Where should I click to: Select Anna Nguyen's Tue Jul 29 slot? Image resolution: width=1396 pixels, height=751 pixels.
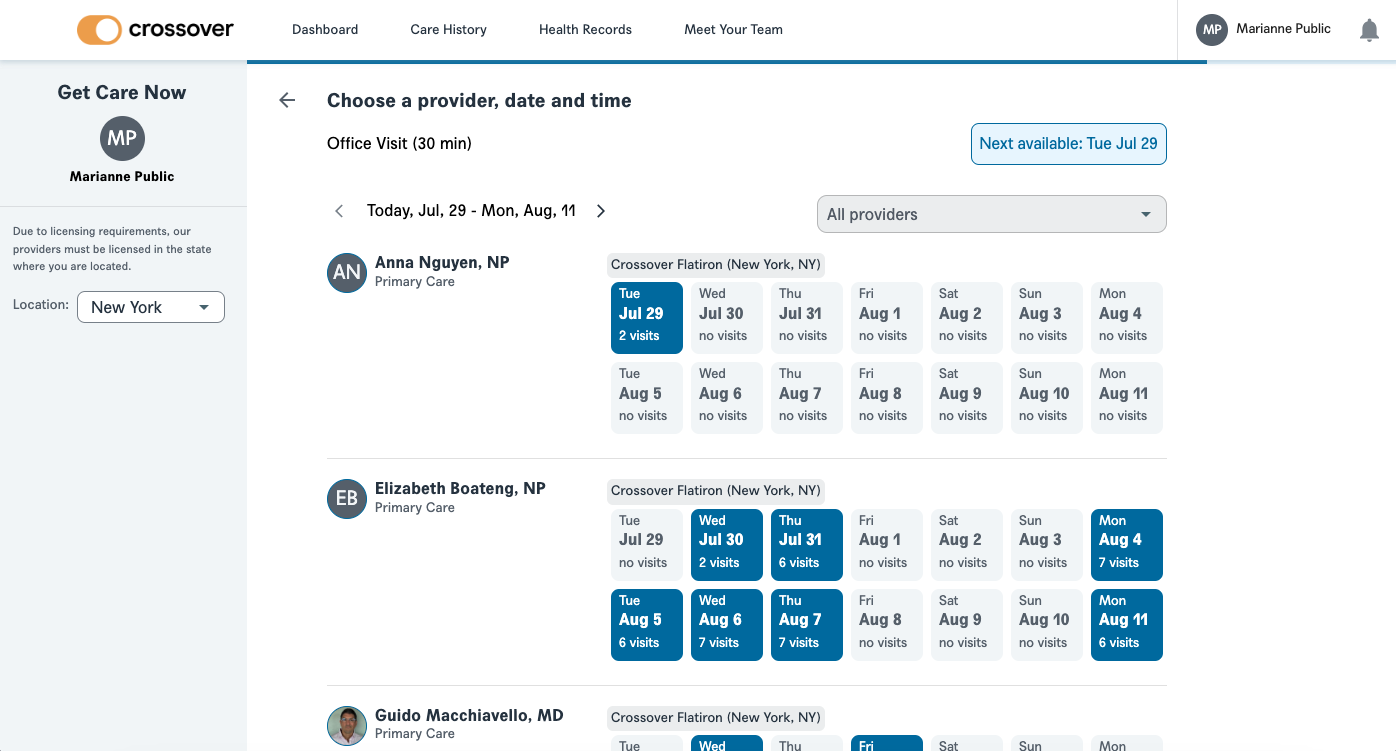pyautogui.click(x=647, y=318)
